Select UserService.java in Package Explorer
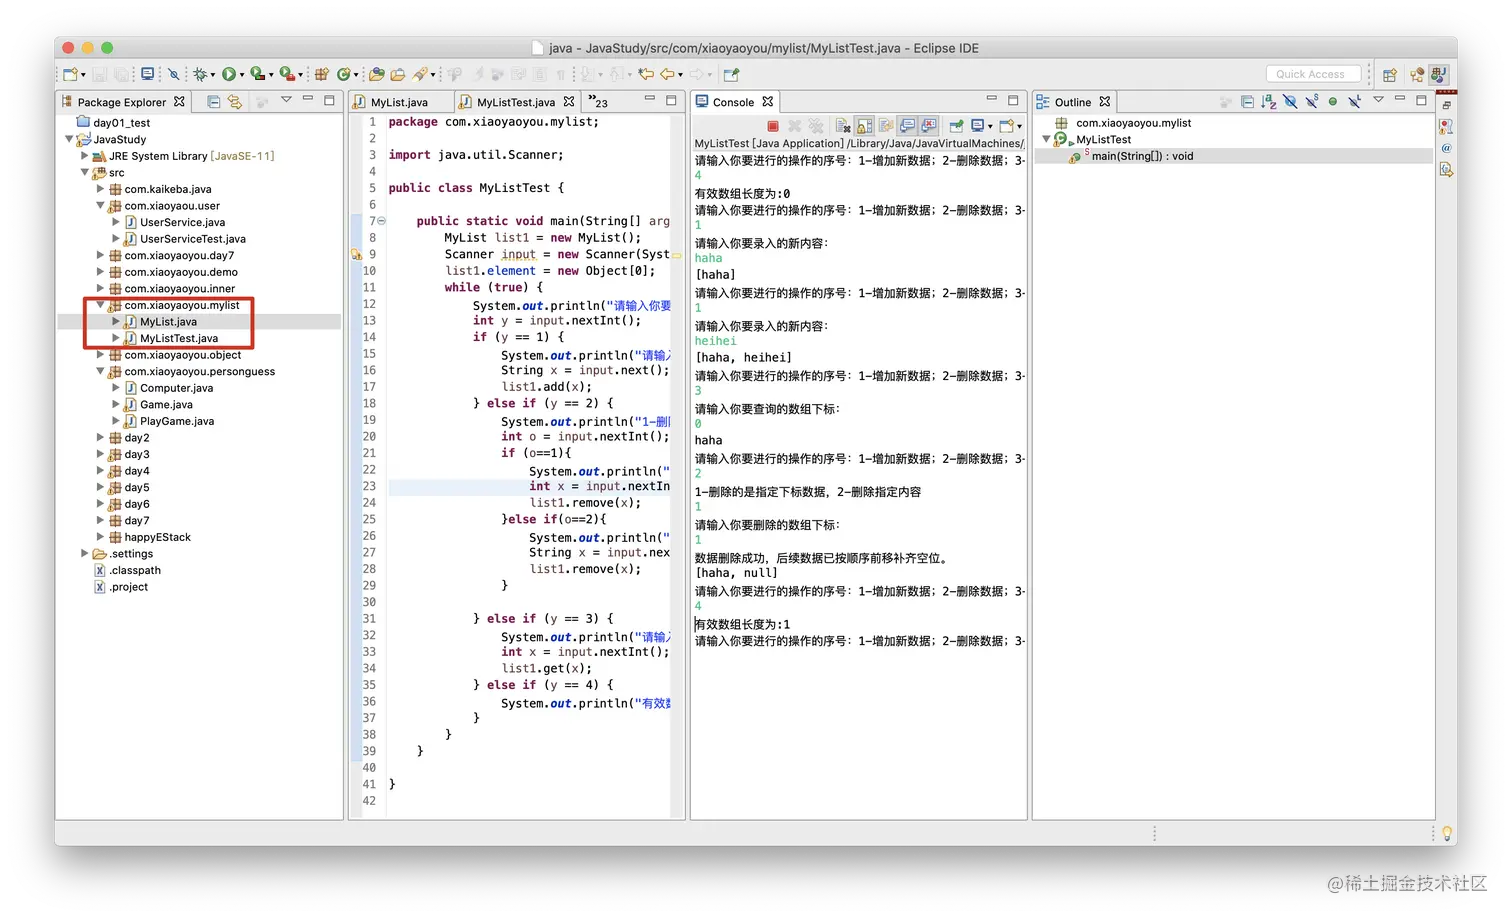1512x918 pixels. (182, 222)
